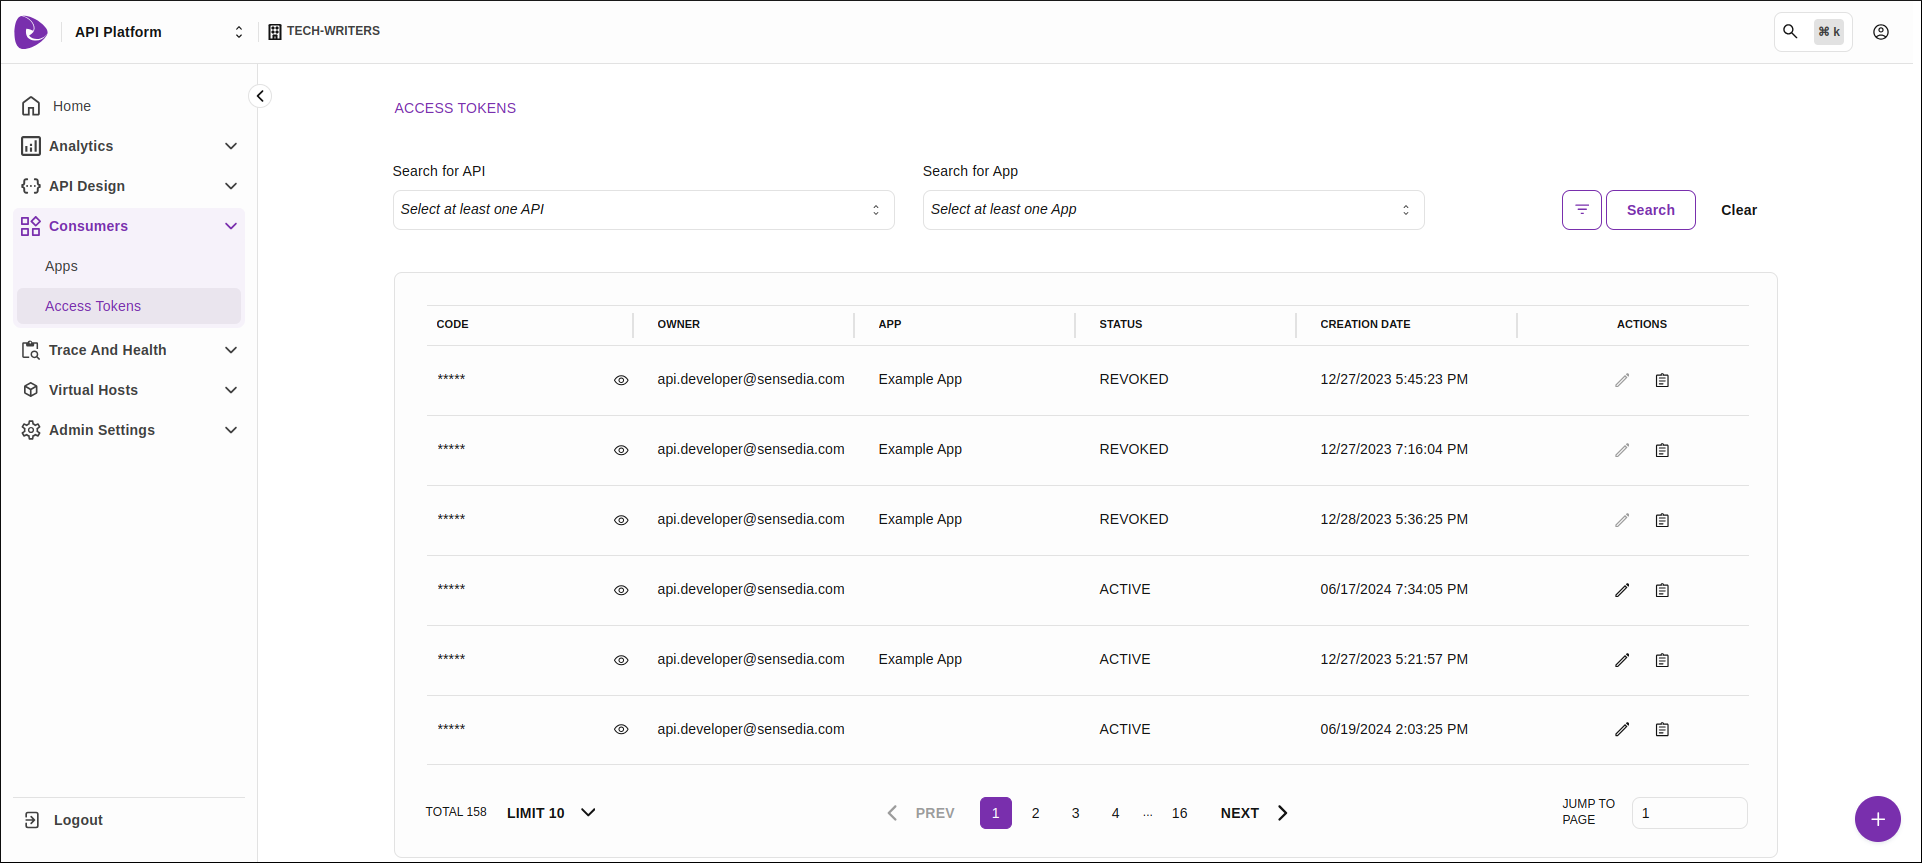Open the user profile icon
Image resolution: width=1922 pixels, height=863 pixels.
[1881, 32]
